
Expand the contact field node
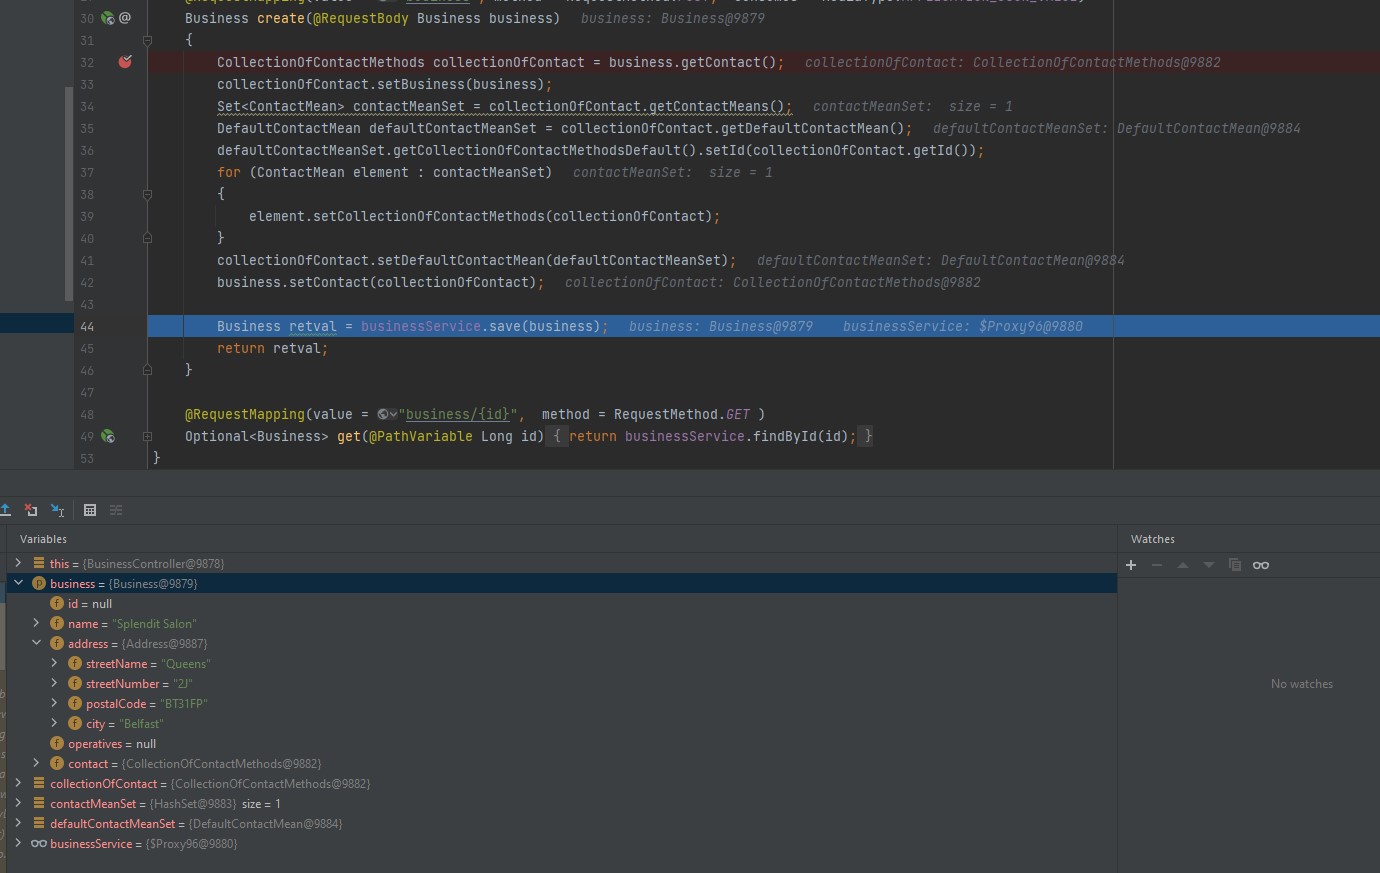pos(36,764)
